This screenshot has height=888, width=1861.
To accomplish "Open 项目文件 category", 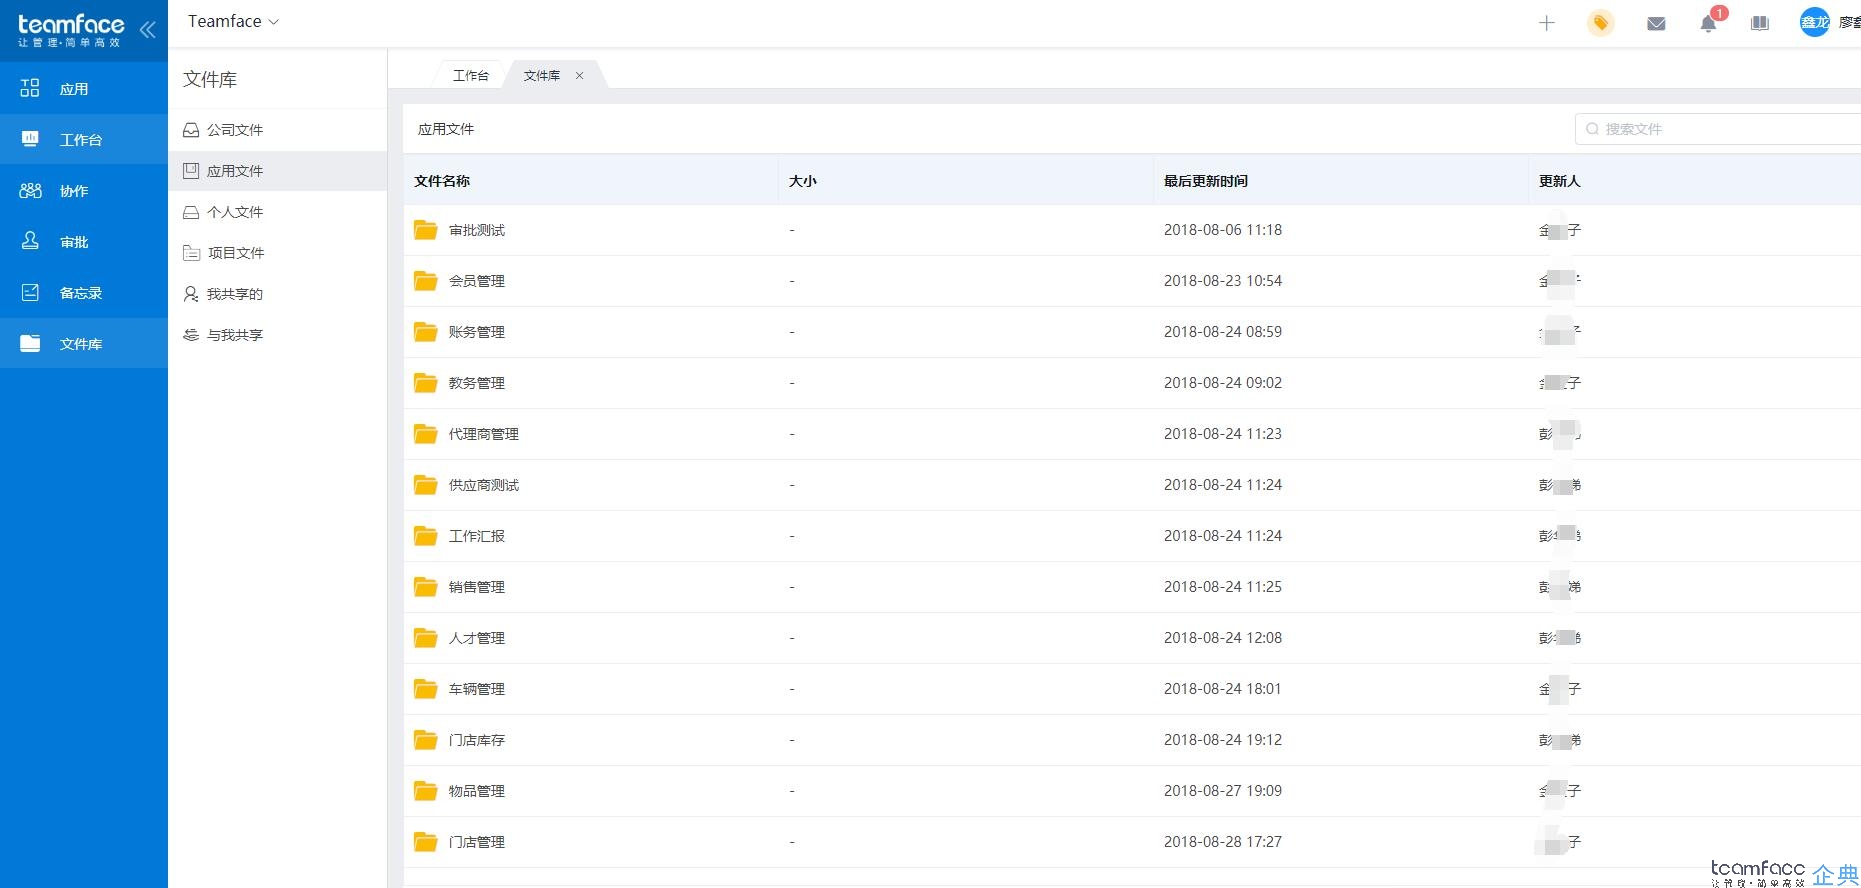I will (277, 253).
